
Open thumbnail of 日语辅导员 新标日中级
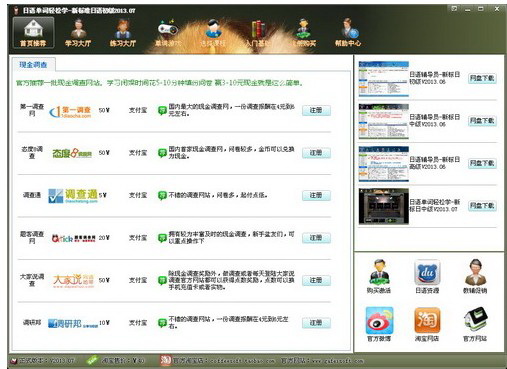point(384,121)
